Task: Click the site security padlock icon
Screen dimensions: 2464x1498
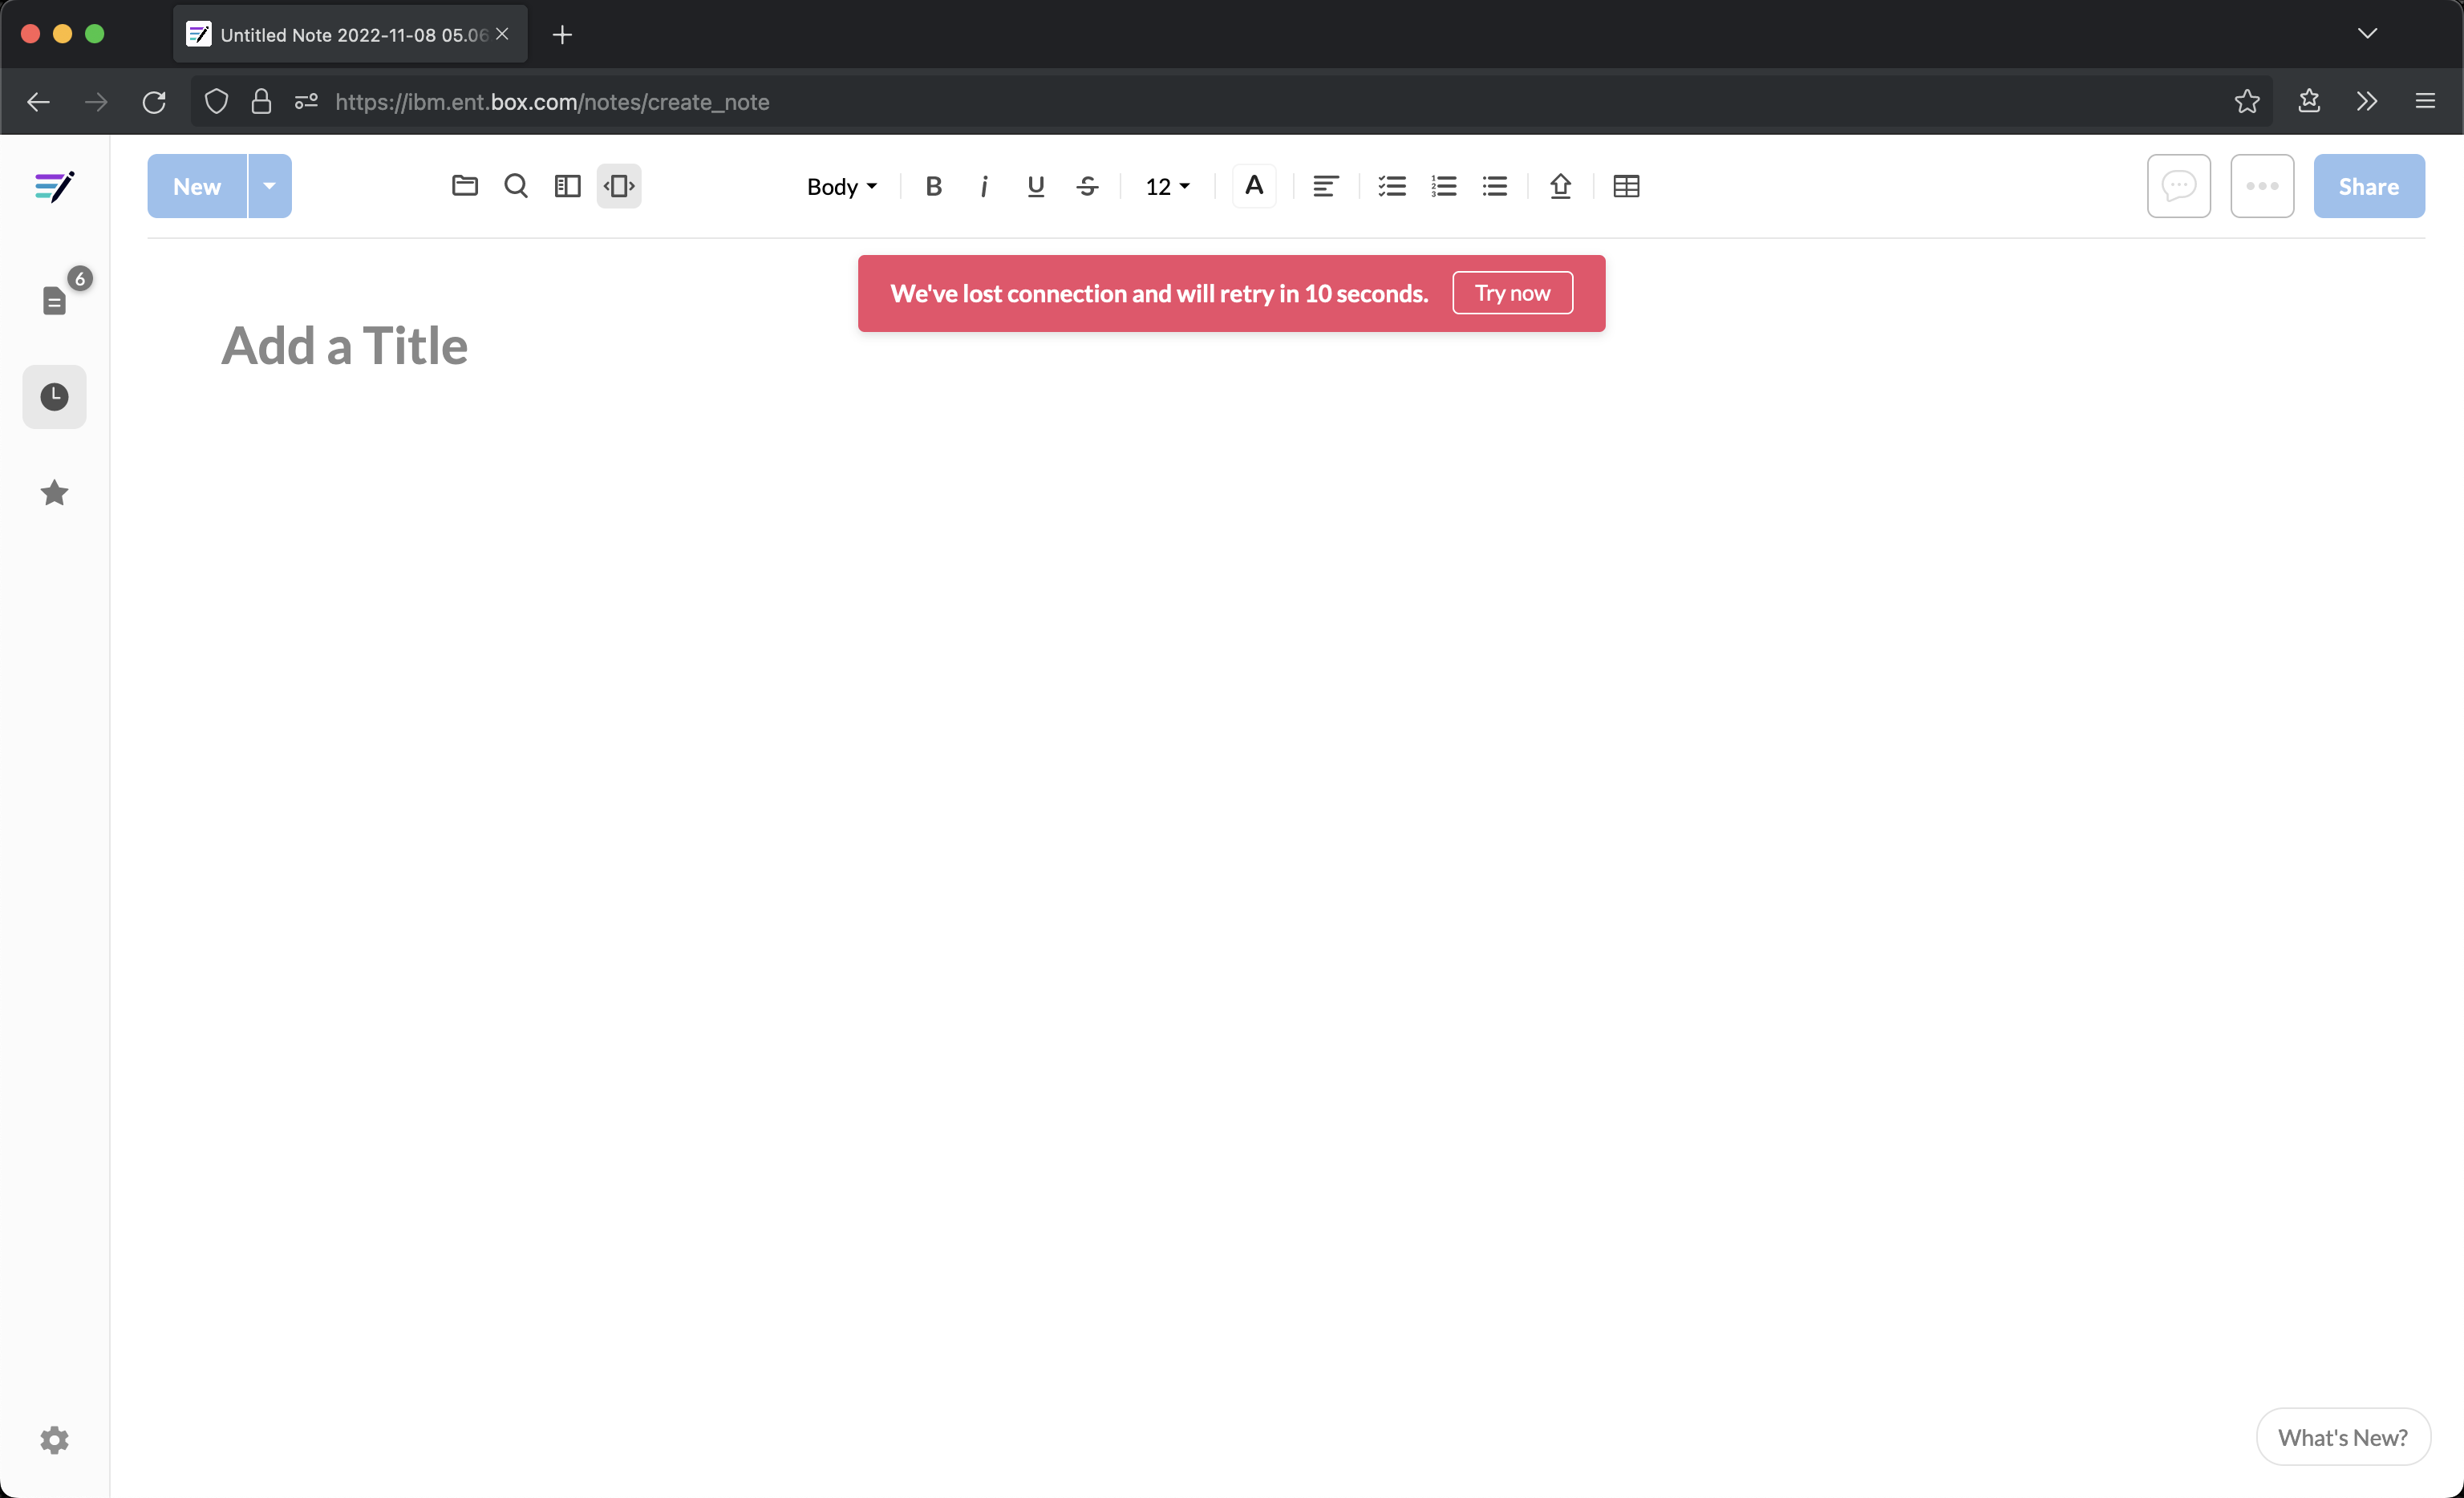Action: tap(261, 102)
